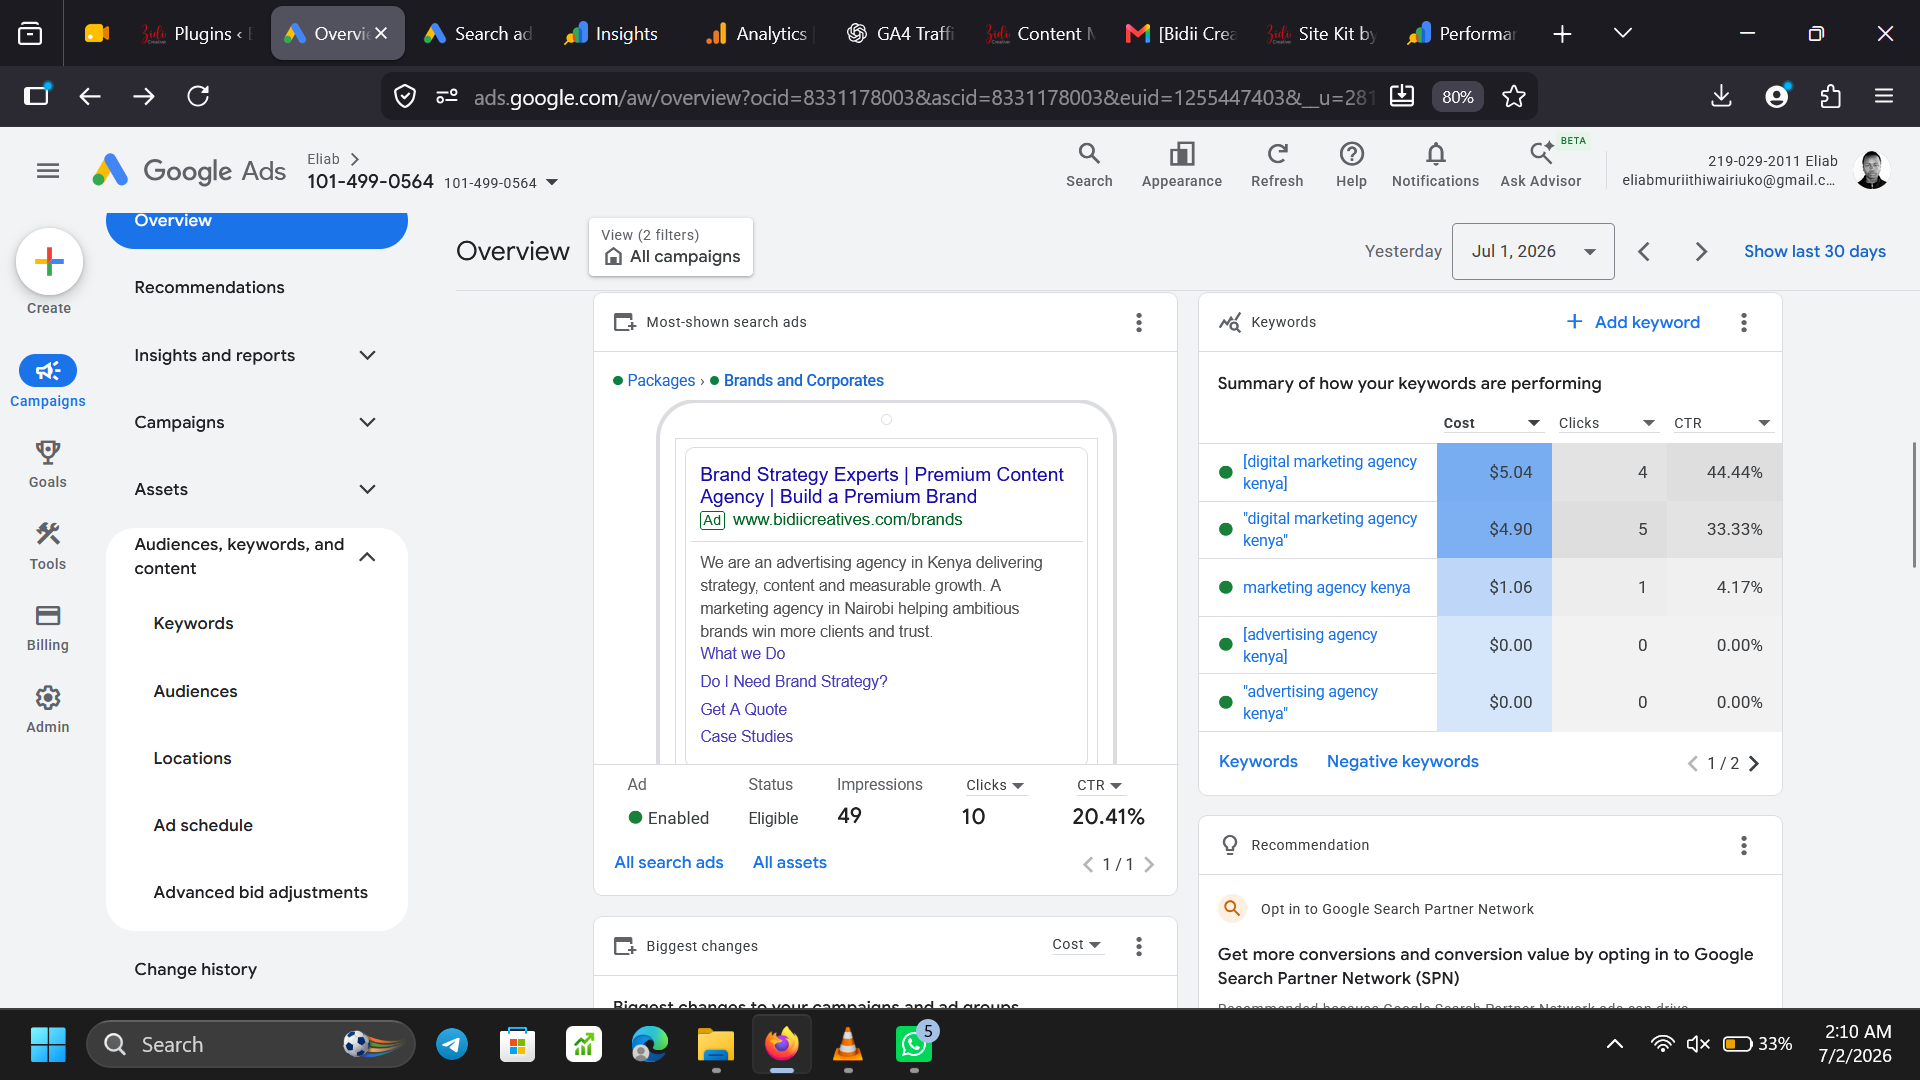Open Billing card icon
The height and width of the screenshot is (1080, 1920).
(x=48, y=628)
